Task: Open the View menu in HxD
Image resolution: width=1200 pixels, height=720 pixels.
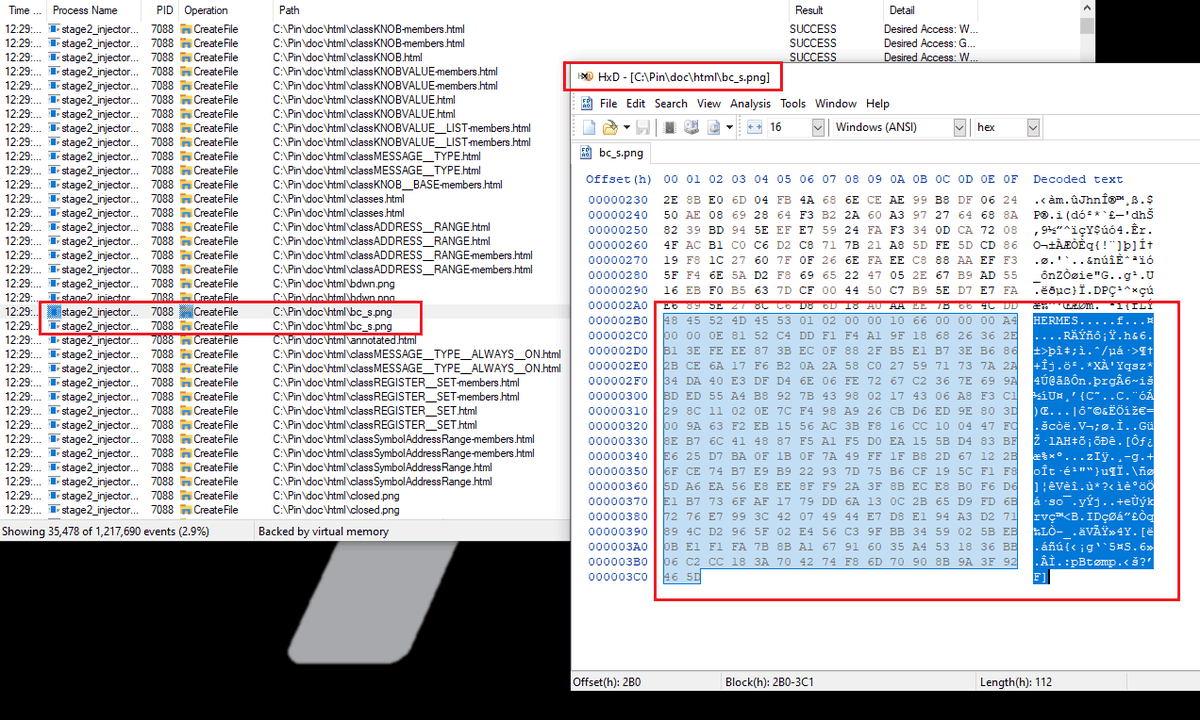Action: 709,104
